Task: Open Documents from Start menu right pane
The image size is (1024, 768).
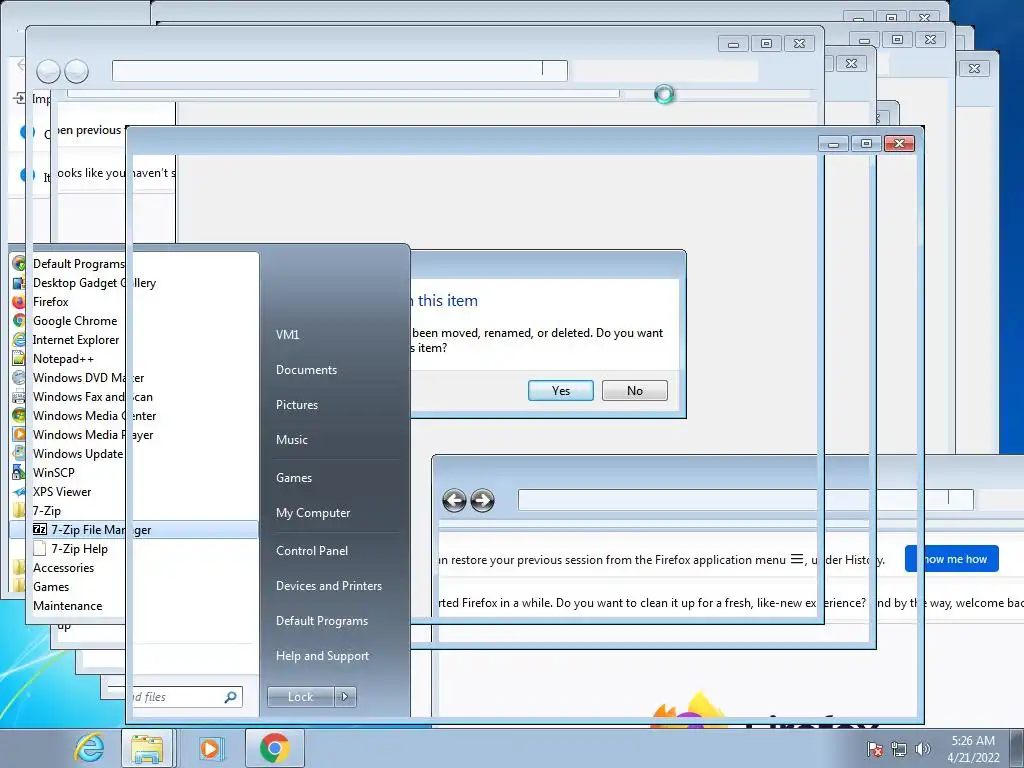Action: (306, 370)
